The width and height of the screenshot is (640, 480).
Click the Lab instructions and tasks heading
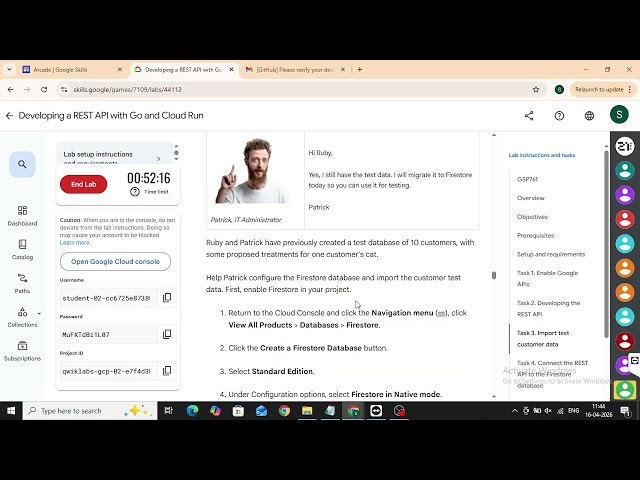(x=542, y=155)
